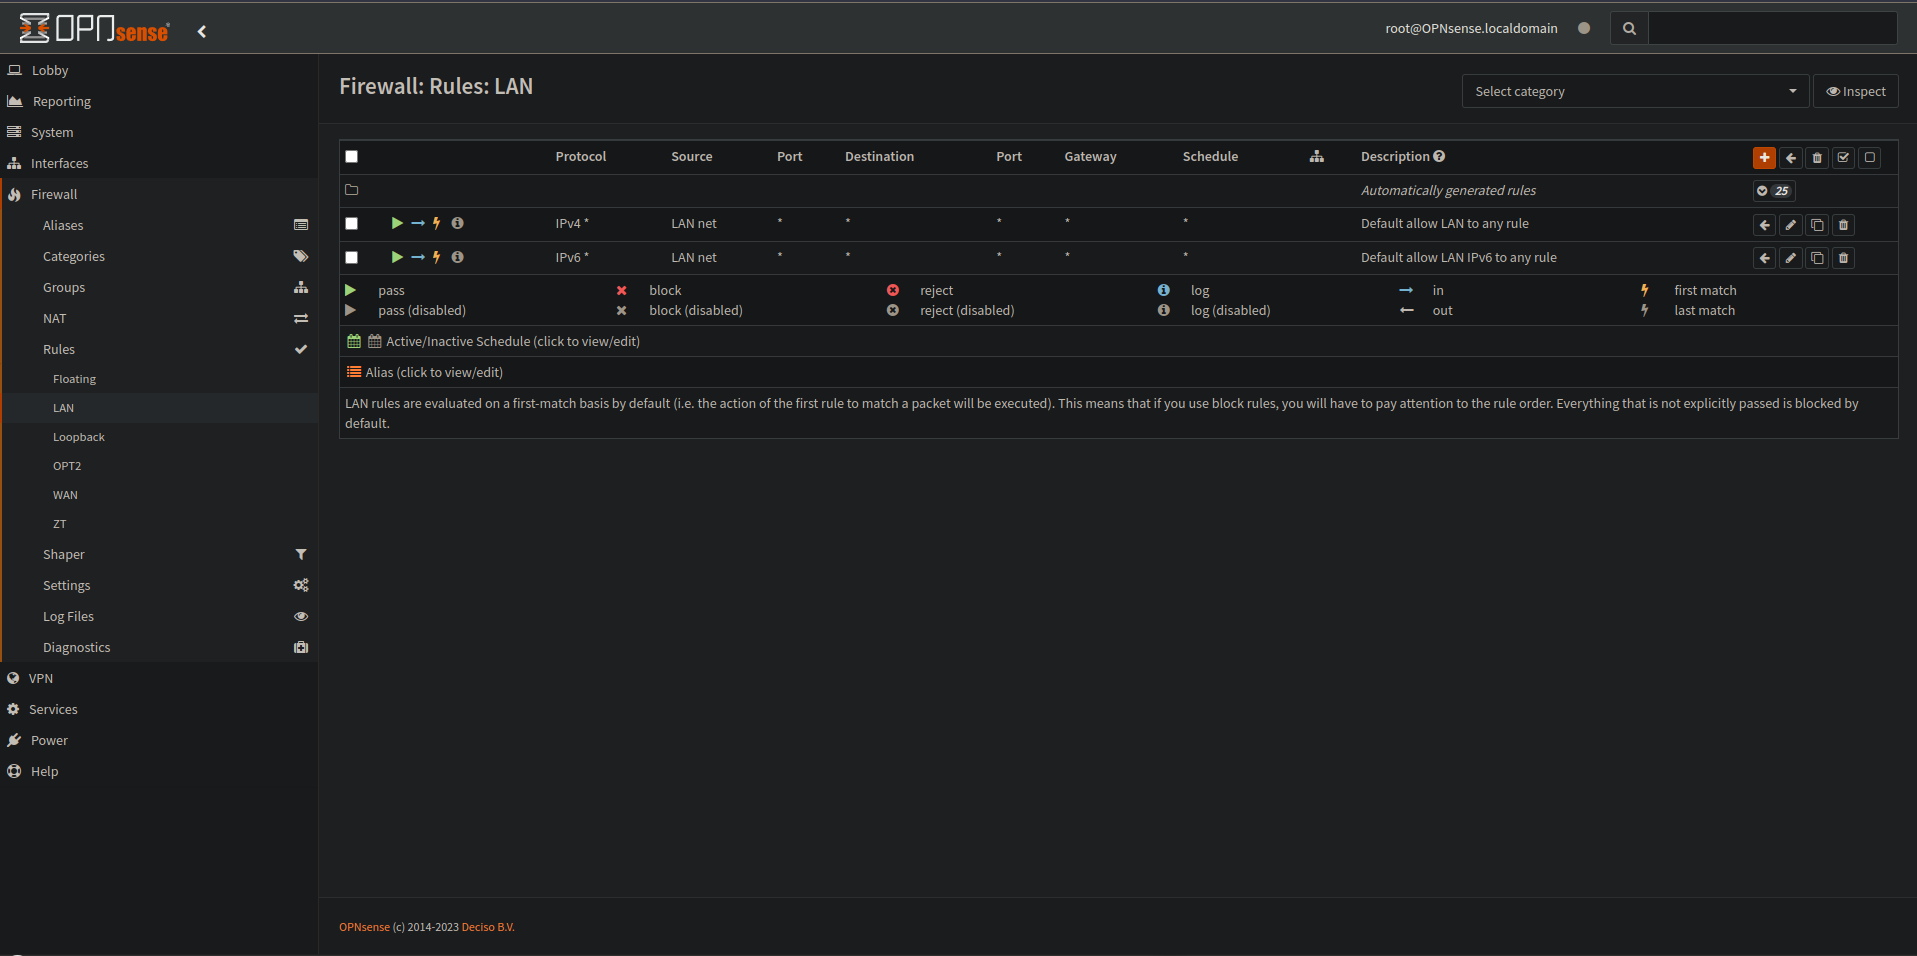
Task: Toggle the green pass arrow on the IPv6 rule
Action: pos(397,257)
